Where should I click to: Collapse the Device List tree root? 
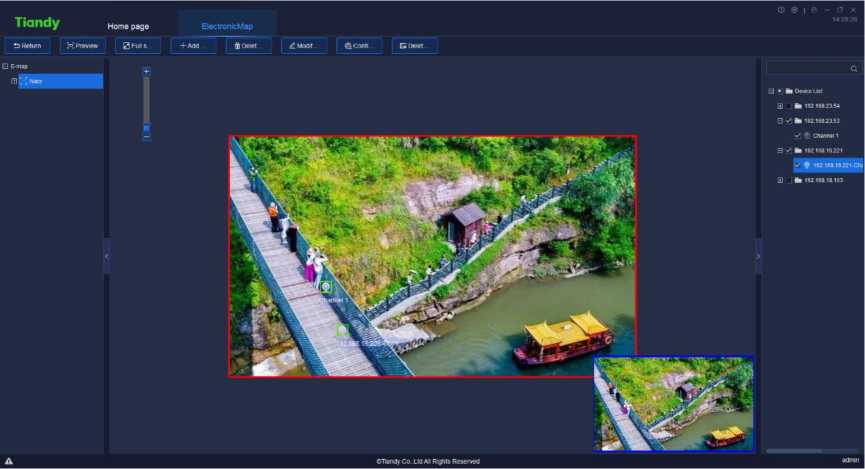point(771,91)
